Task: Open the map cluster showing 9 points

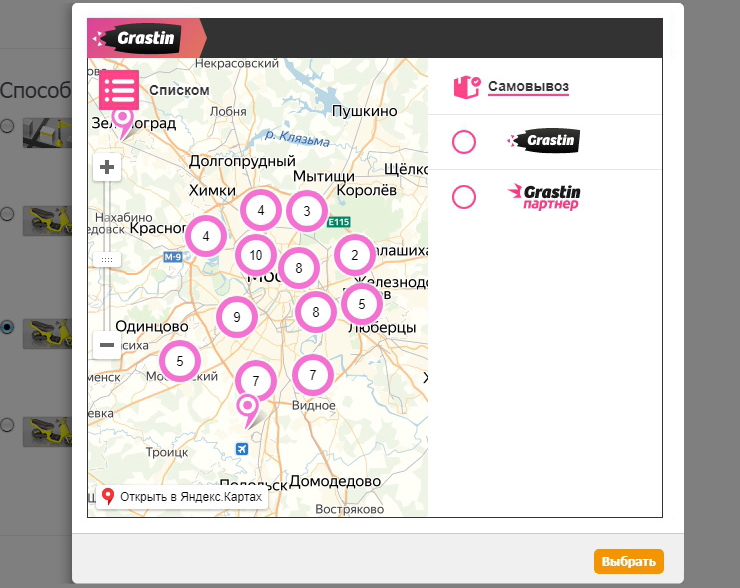Action: pos(237,318)
